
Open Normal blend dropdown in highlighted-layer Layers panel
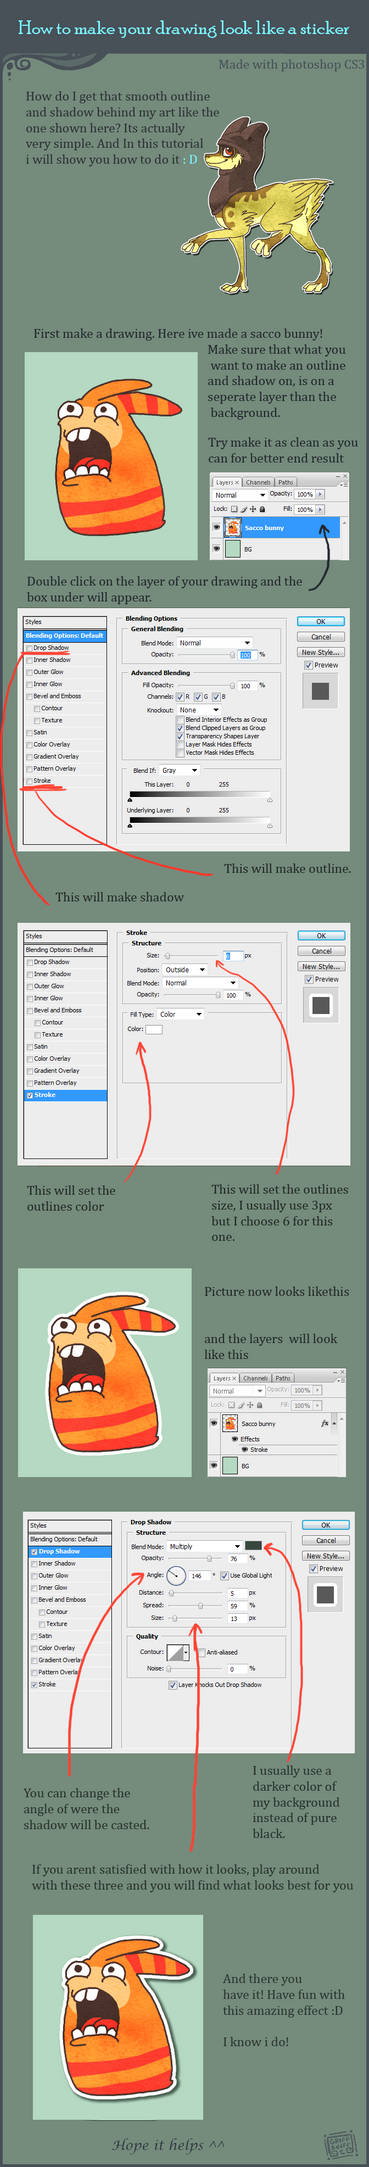pyautogui.click(x=240, y=495)
